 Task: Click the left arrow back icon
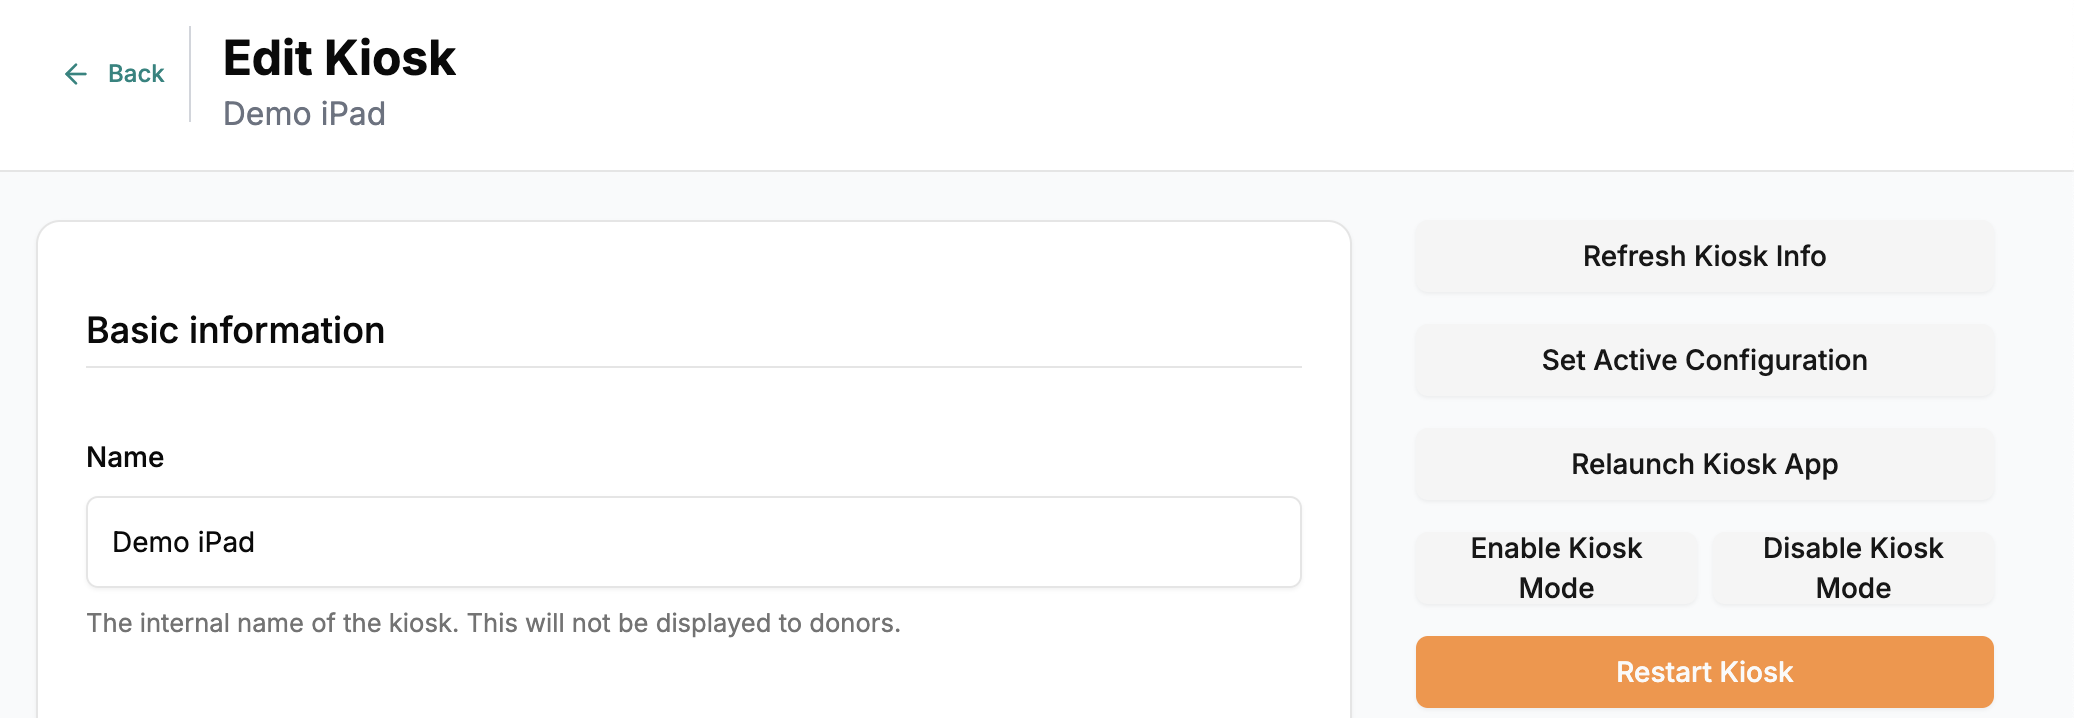76,74
